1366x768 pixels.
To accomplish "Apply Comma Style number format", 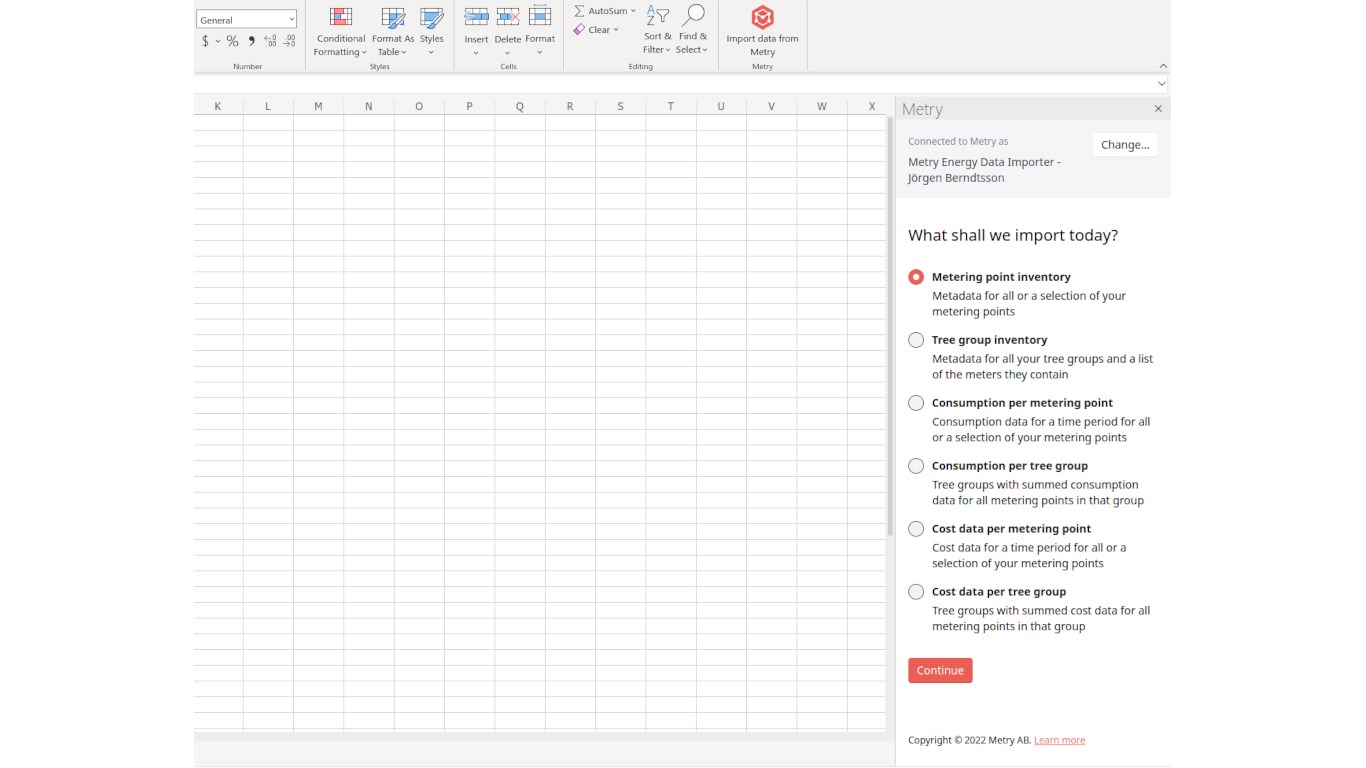I will coord(251,41).
